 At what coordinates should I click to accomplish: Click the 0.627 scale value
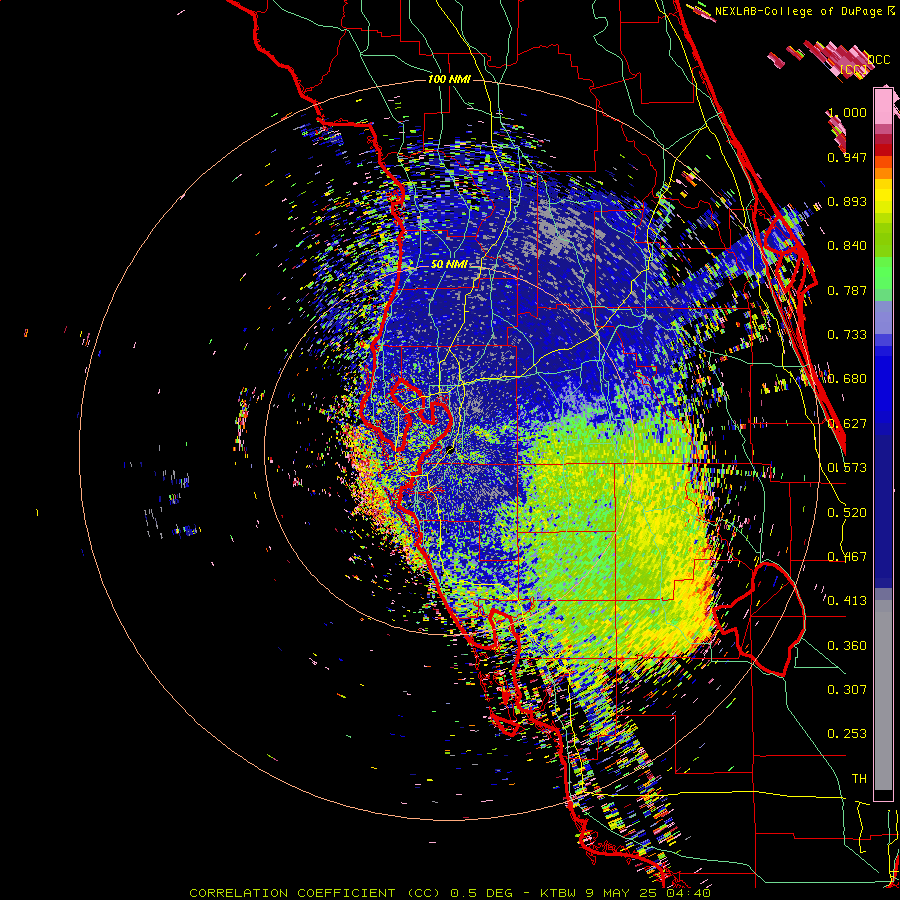coord(847,424)
